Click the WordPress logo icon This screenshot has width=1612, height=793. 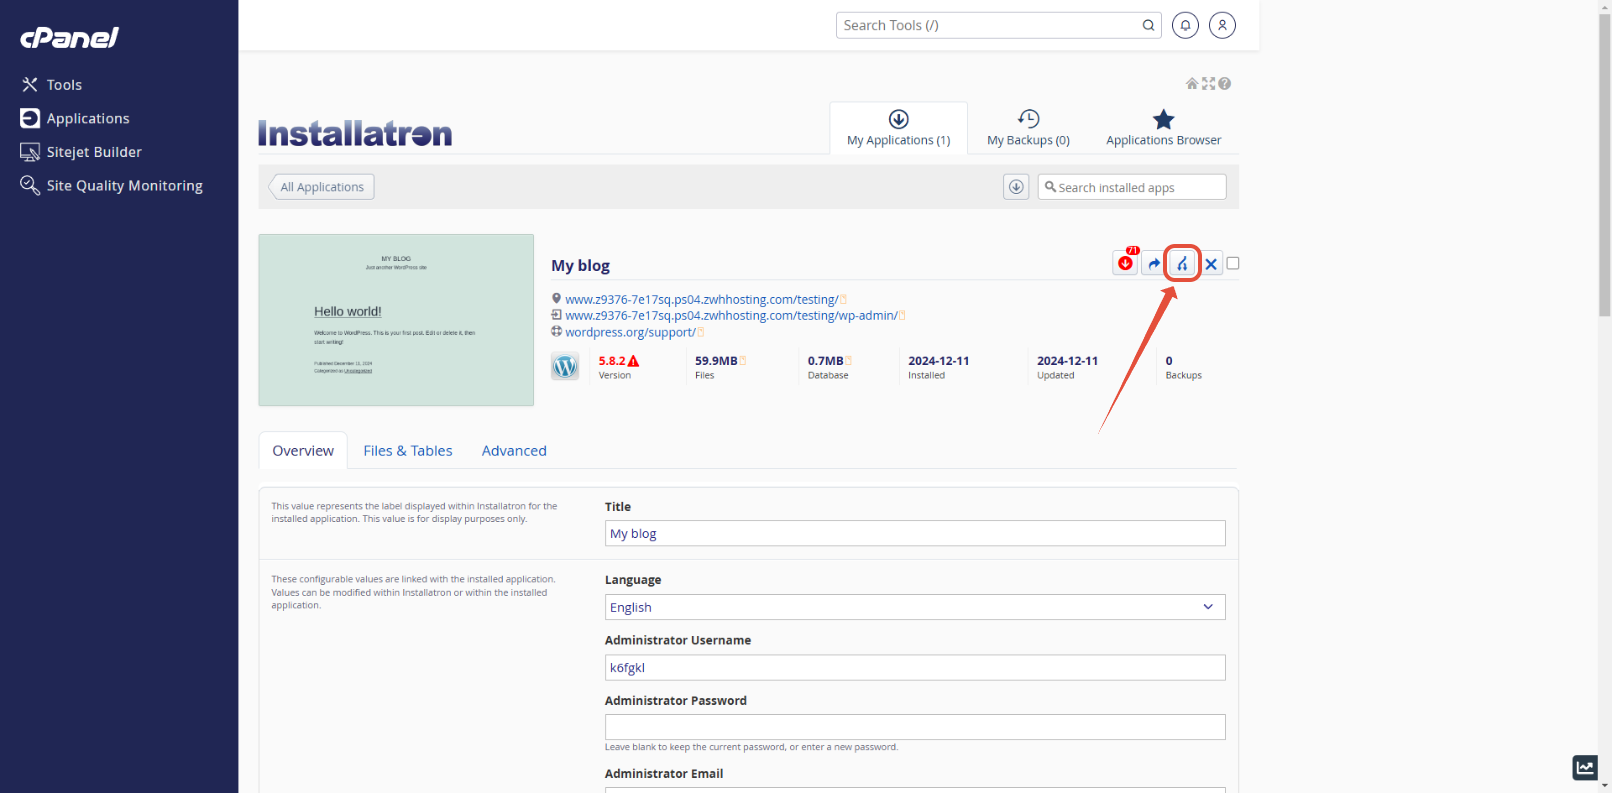[x=565, y=367]
